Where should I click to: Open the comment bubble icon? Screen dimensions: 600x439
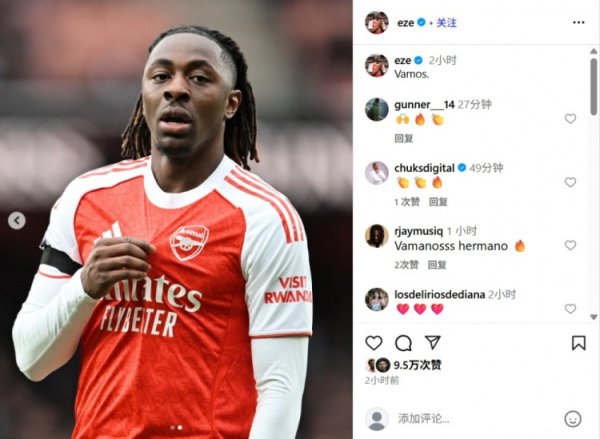403,343
